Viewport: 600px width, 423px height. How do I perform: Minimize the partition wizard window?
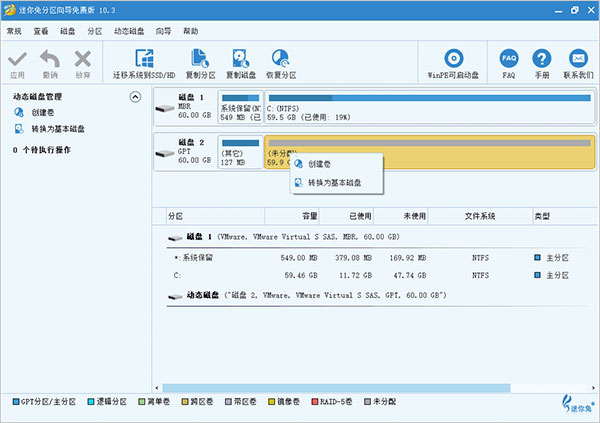(558, 10)
